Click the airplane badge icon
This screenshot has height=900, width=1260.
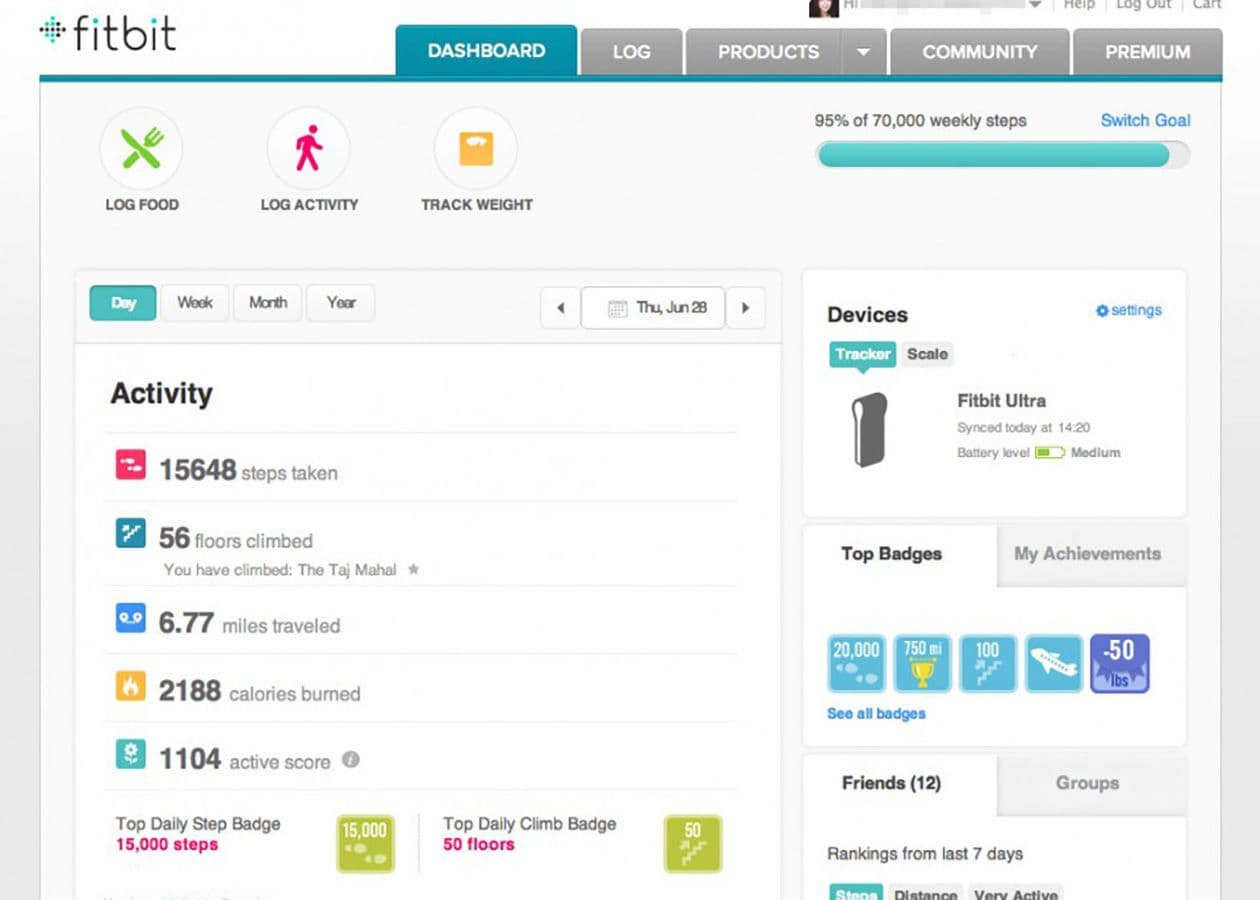[x=1053, y=663]
